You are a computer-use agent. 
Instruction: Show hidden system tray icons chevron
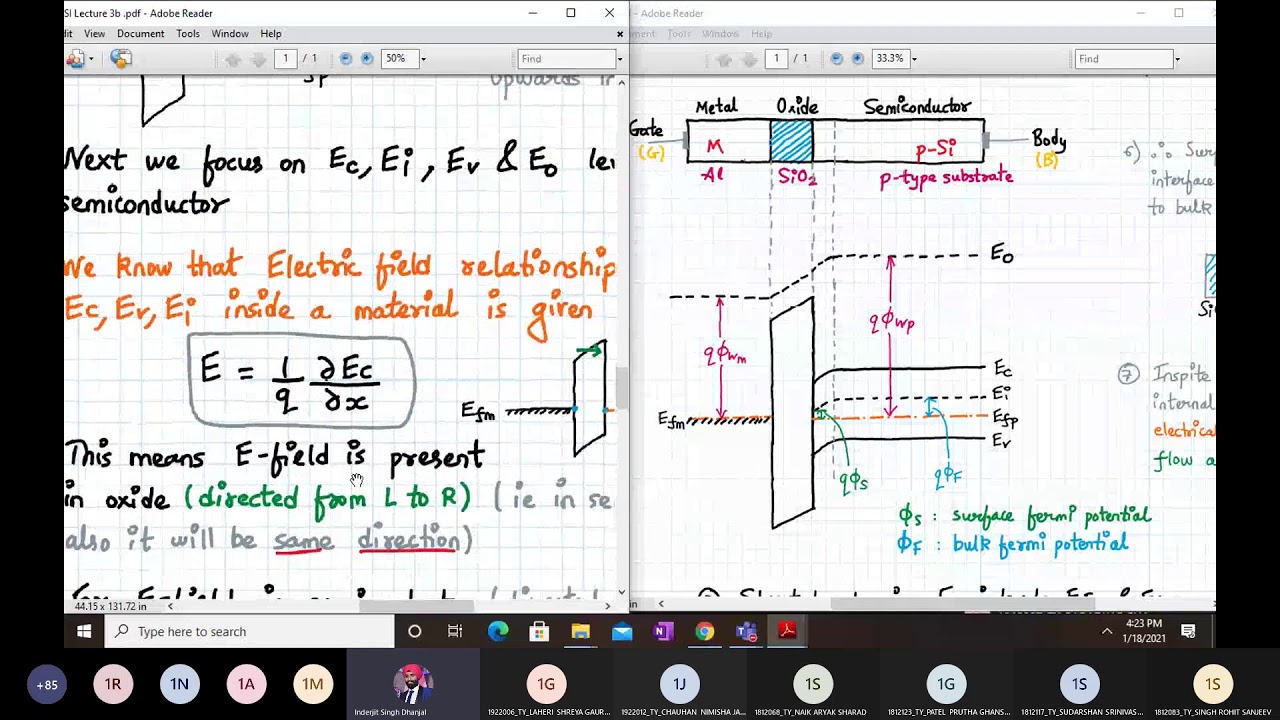click(x=1107, y=631)
